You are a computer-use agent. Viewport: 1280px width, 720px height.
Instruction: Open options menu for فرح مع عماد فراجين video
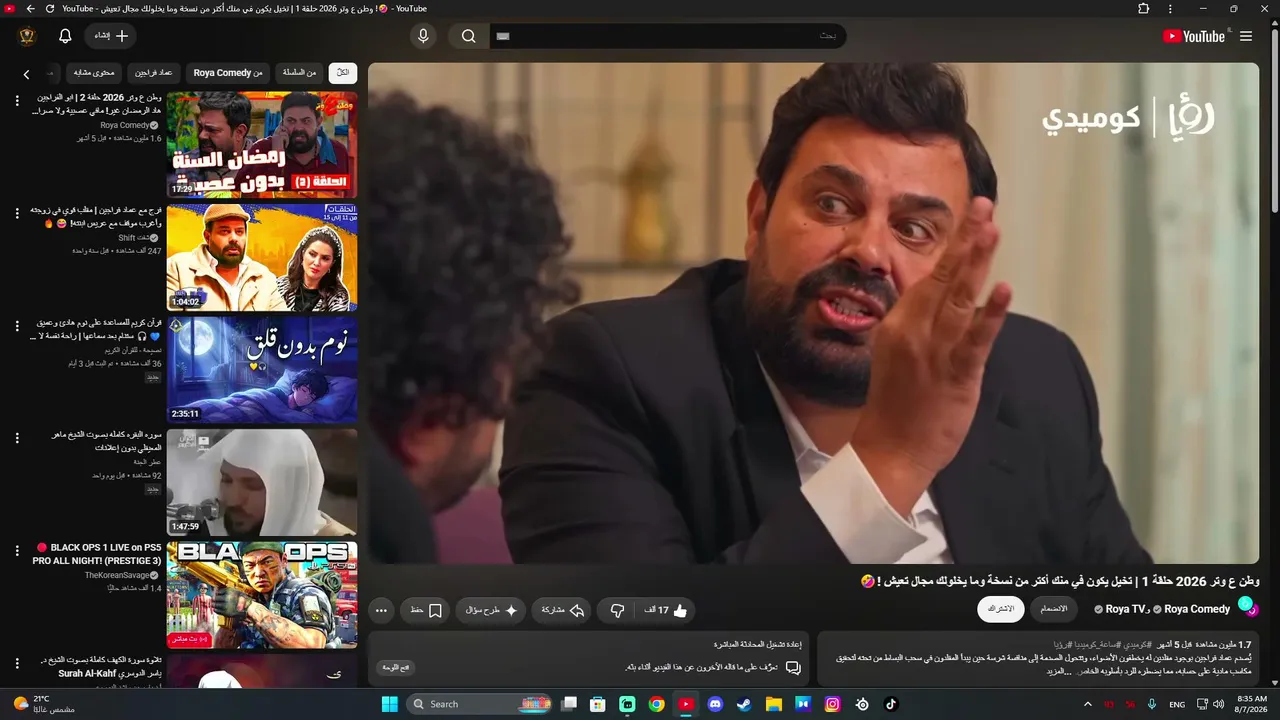[x=17, y=214]
